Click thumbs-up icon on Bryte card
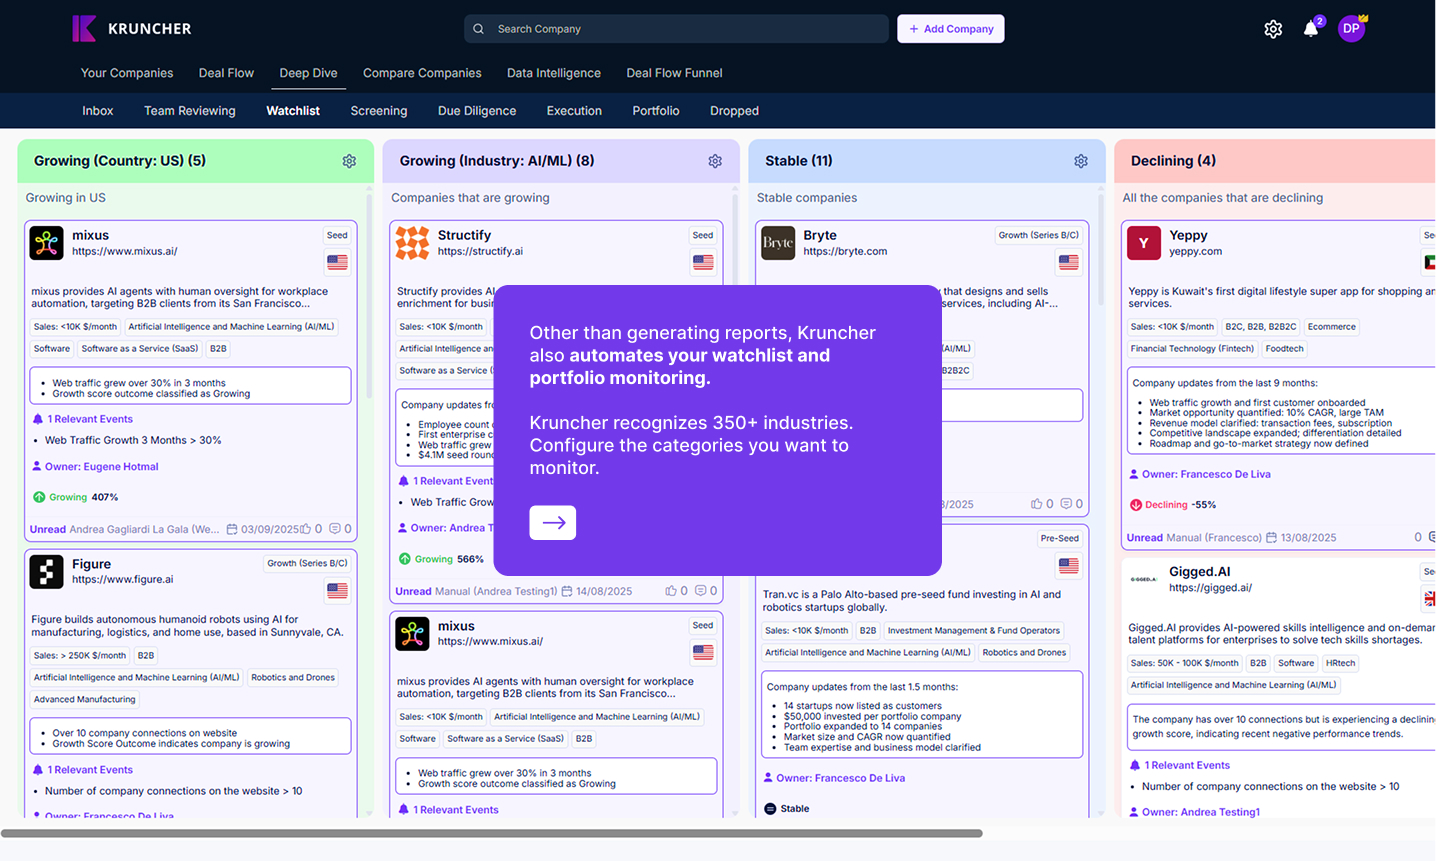 (x=1037, y=504)
